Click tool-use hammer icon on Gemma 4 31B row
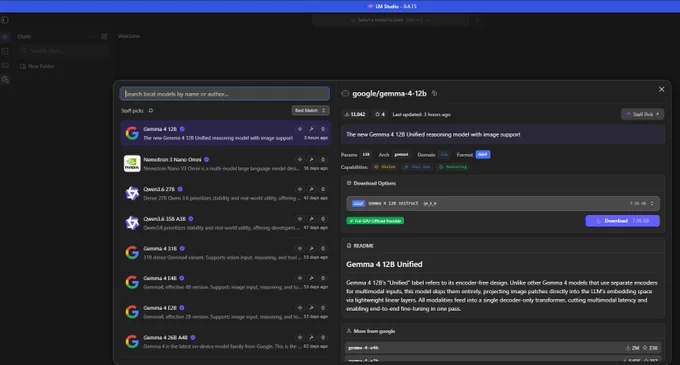This screenshot has width=680, height=365. coord(311,249)
